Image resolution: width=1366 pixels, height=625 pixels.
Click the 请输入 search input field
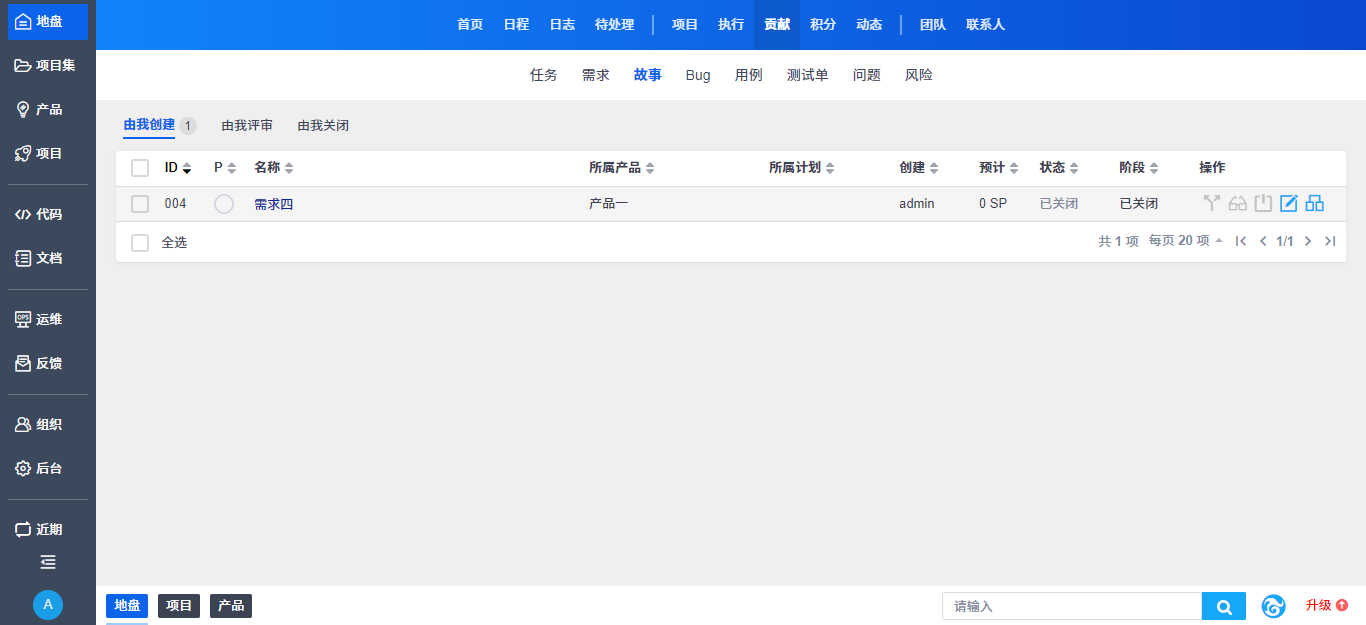tap(1072, 606)
